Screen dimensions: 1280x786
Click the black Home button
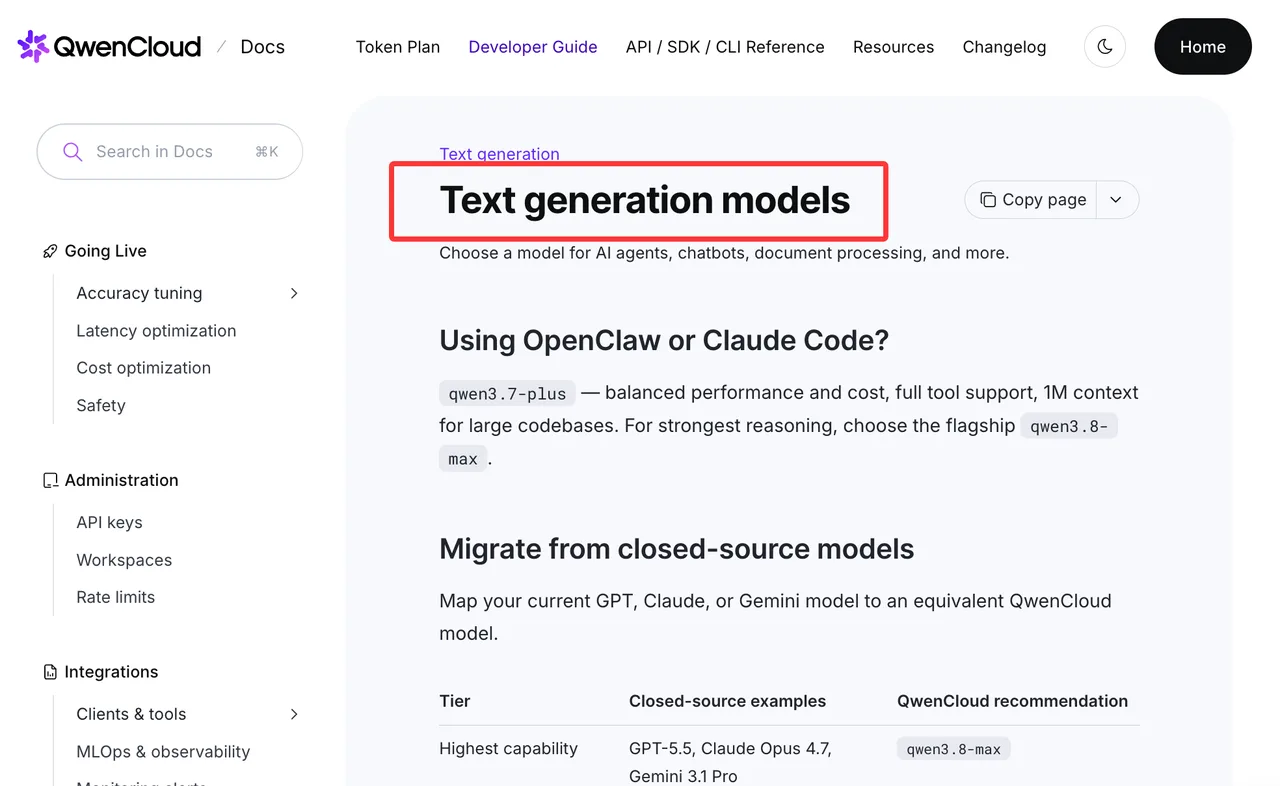(x=1203, y=47)
